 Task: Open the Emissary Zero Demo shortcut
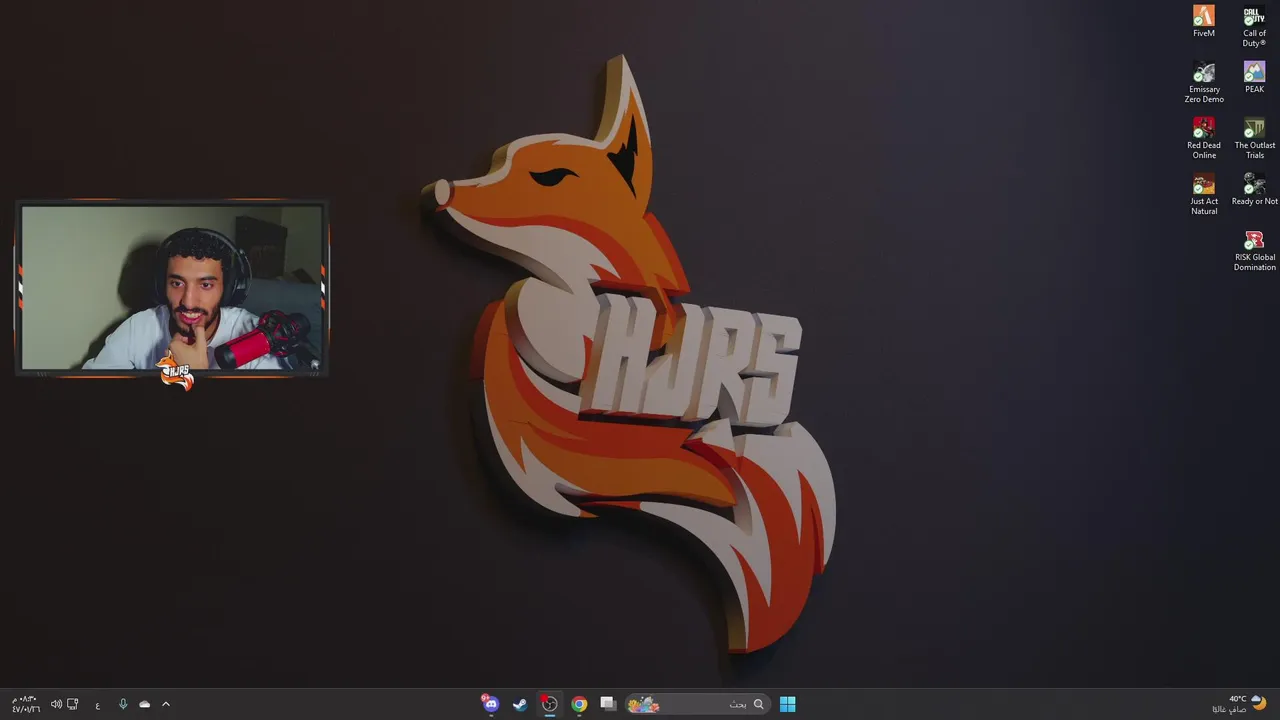point(1204,83)
